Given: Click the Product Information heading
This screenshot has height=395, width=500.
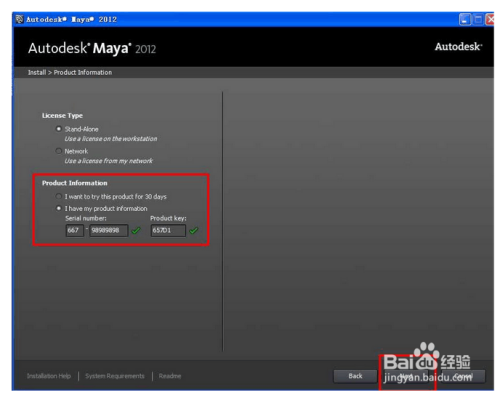Looking at the screenshot, I should [75, 183].
